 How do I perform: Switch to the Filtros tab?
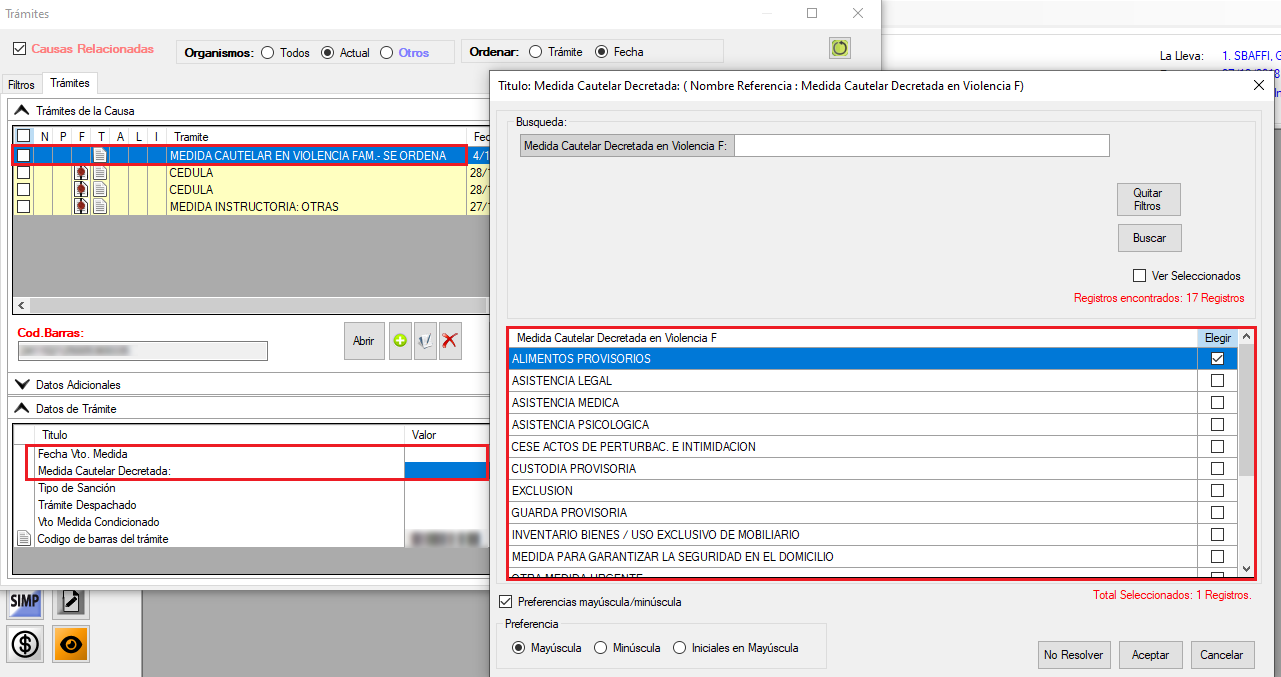21,85
